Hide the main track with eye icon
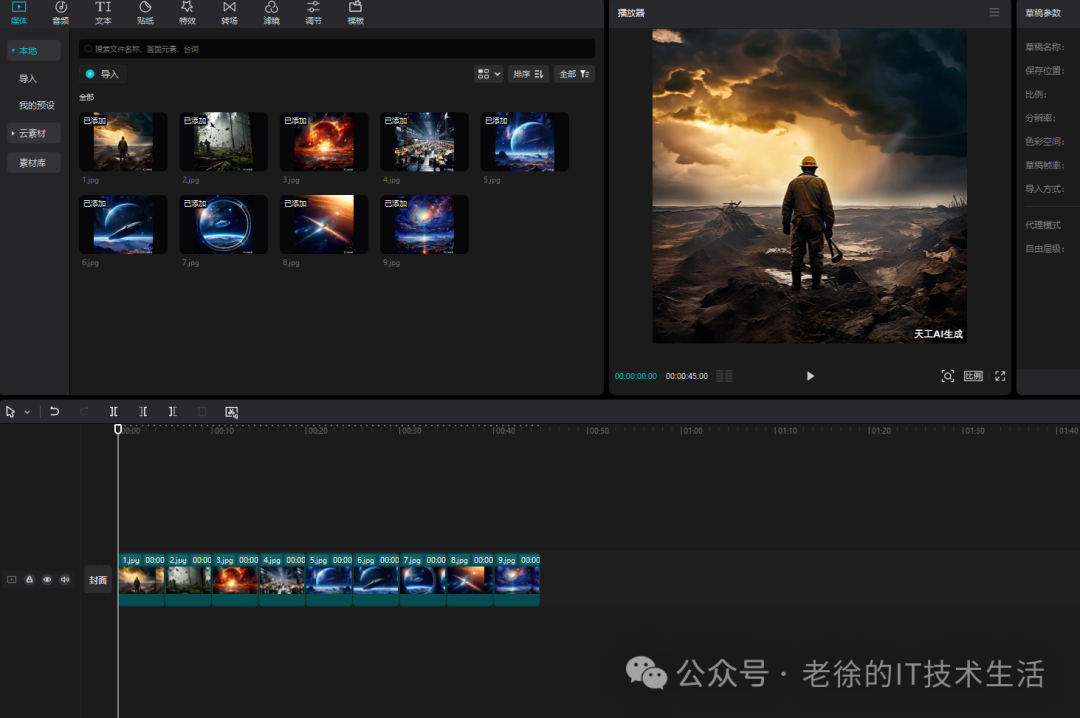The width and height of the screenshot is (1080, 718). point(48,579)
